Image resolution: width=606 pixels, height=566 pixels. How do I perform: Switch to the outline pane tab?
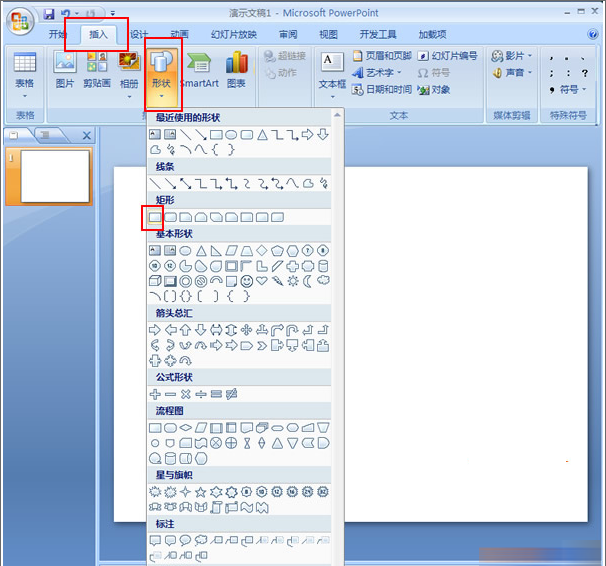tap(46, 135)
